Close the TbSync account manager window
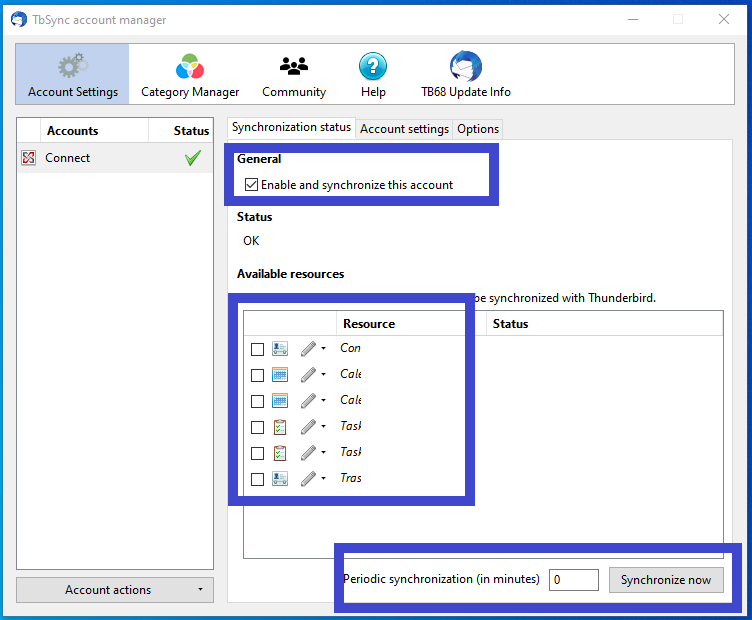Image resolution: width=752 pixels, height=620 pixels. pos(724,19)
